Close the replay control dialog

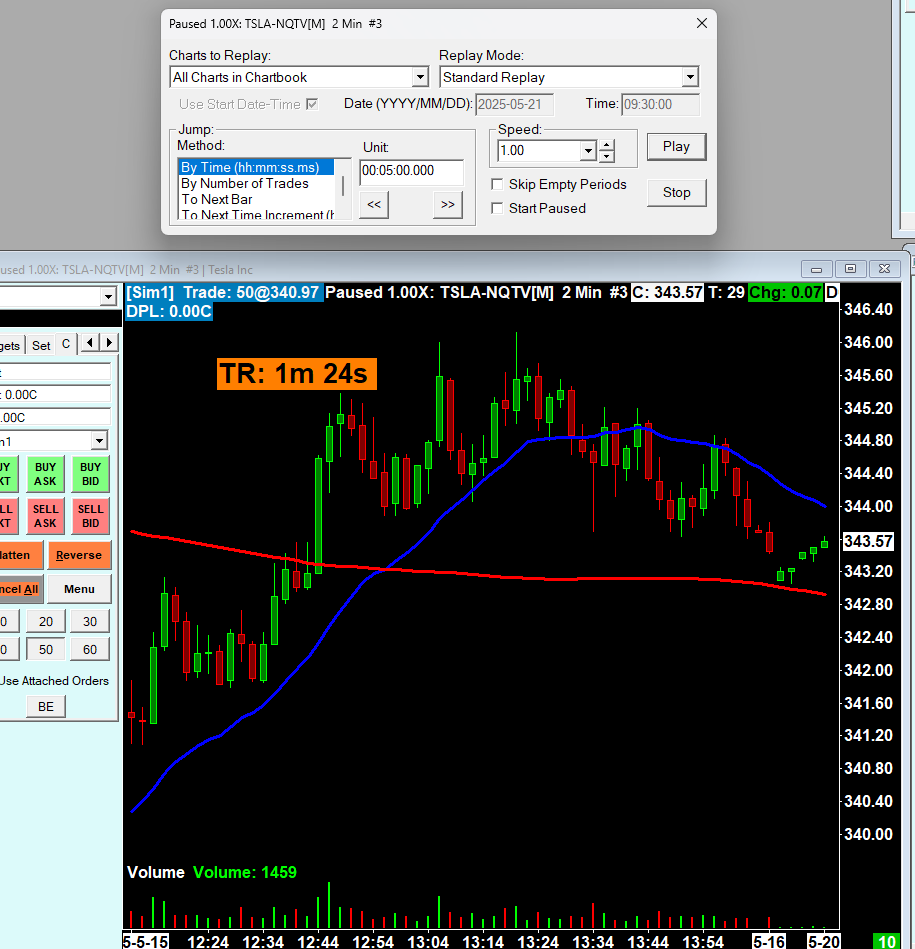(701, 23)
